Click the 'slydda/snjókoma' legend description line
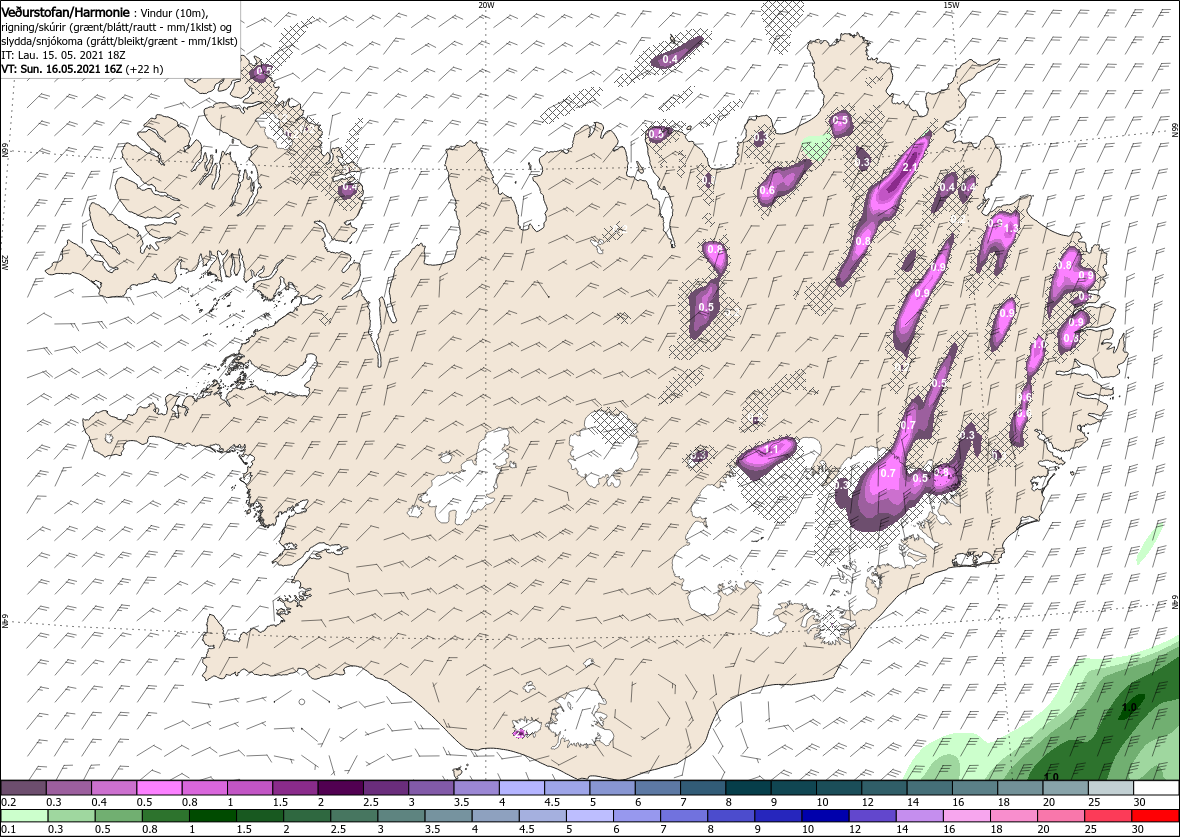Image resolution: width=1180 pixels, height=837 pixels. pyautogui.click(x=119, y=41)
